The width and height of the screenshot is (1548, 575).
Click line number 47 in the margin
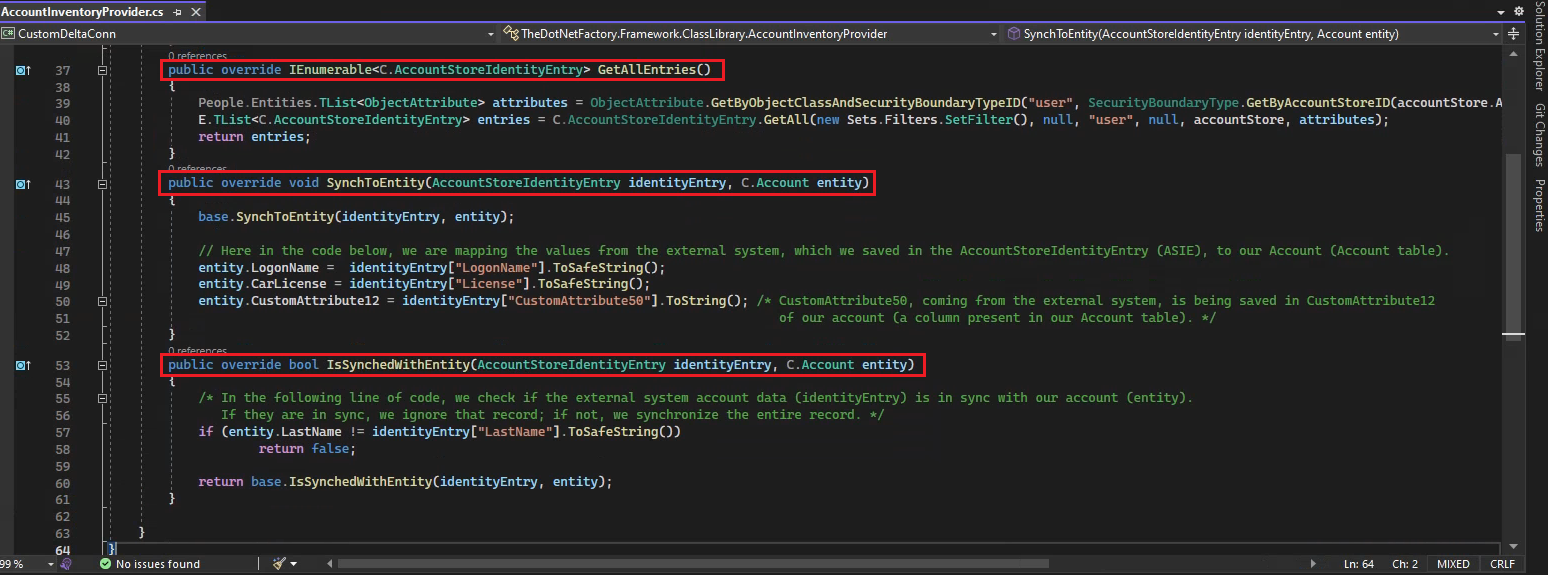click(x=62, y=251)
